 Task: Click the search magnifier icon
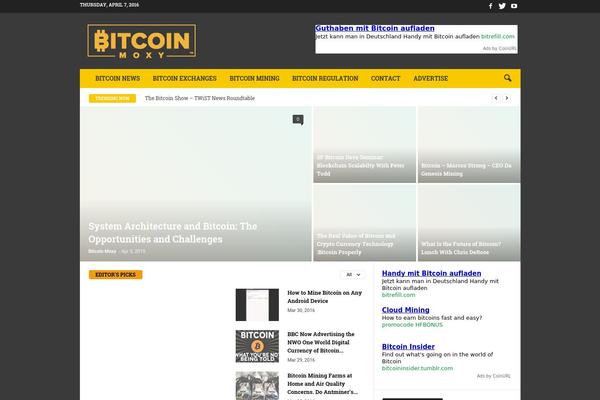click(x=507, y=78)
